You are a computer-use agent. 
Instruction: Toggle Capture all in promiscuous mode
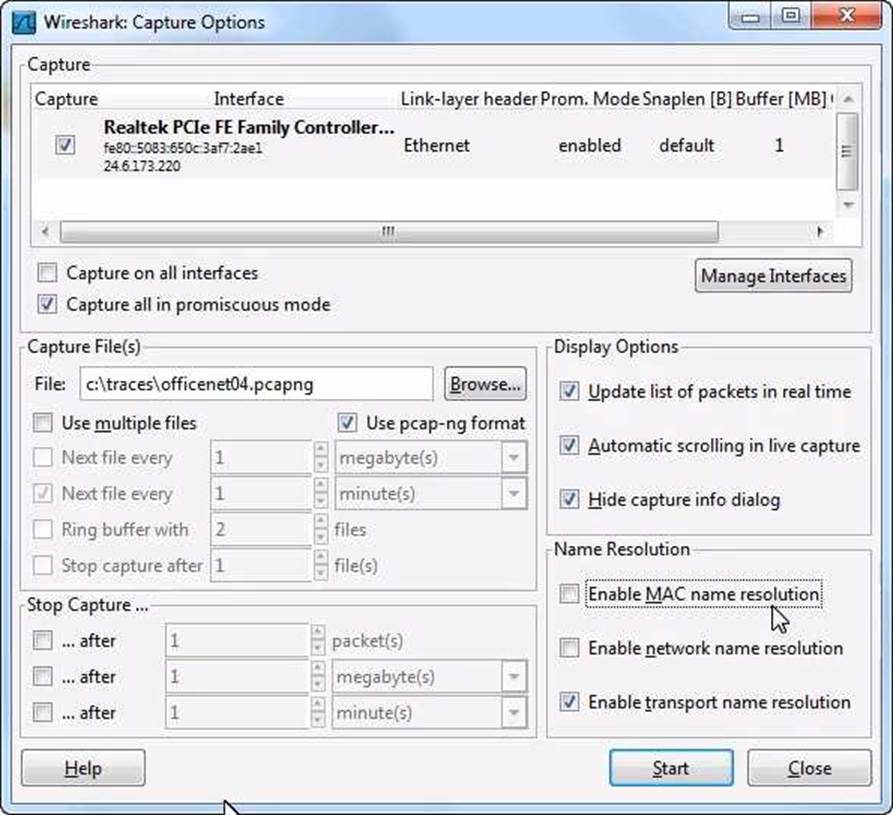click(47, 304)
